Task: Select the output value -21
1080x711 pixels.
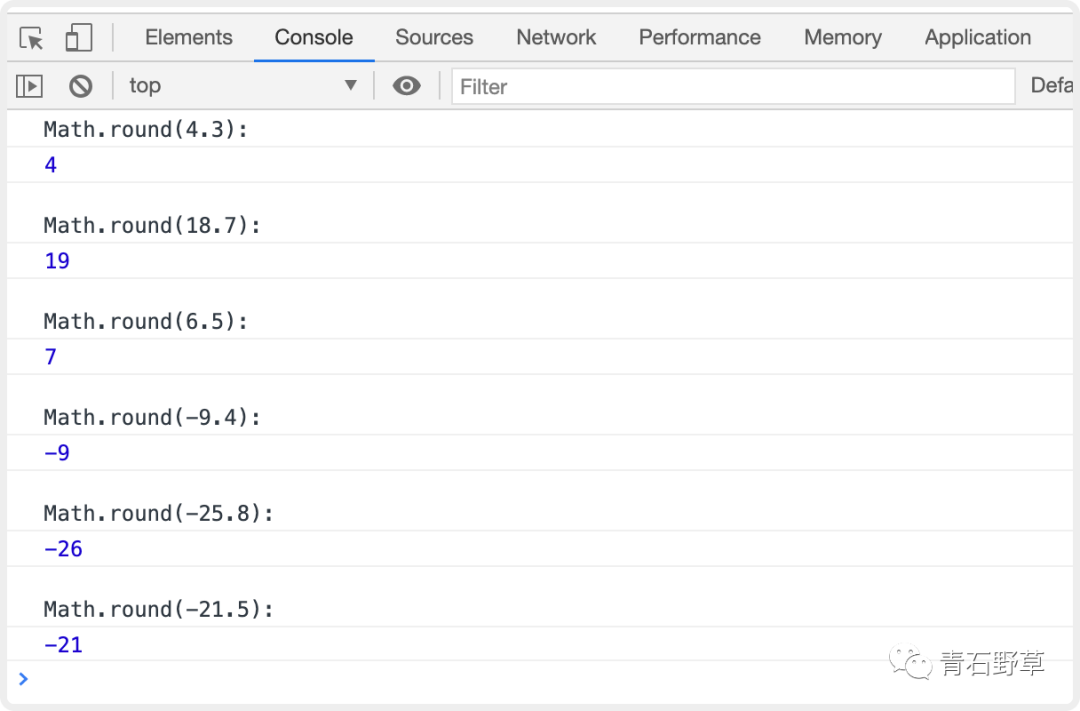Action: pyautogui.click(x=63, y=645)
